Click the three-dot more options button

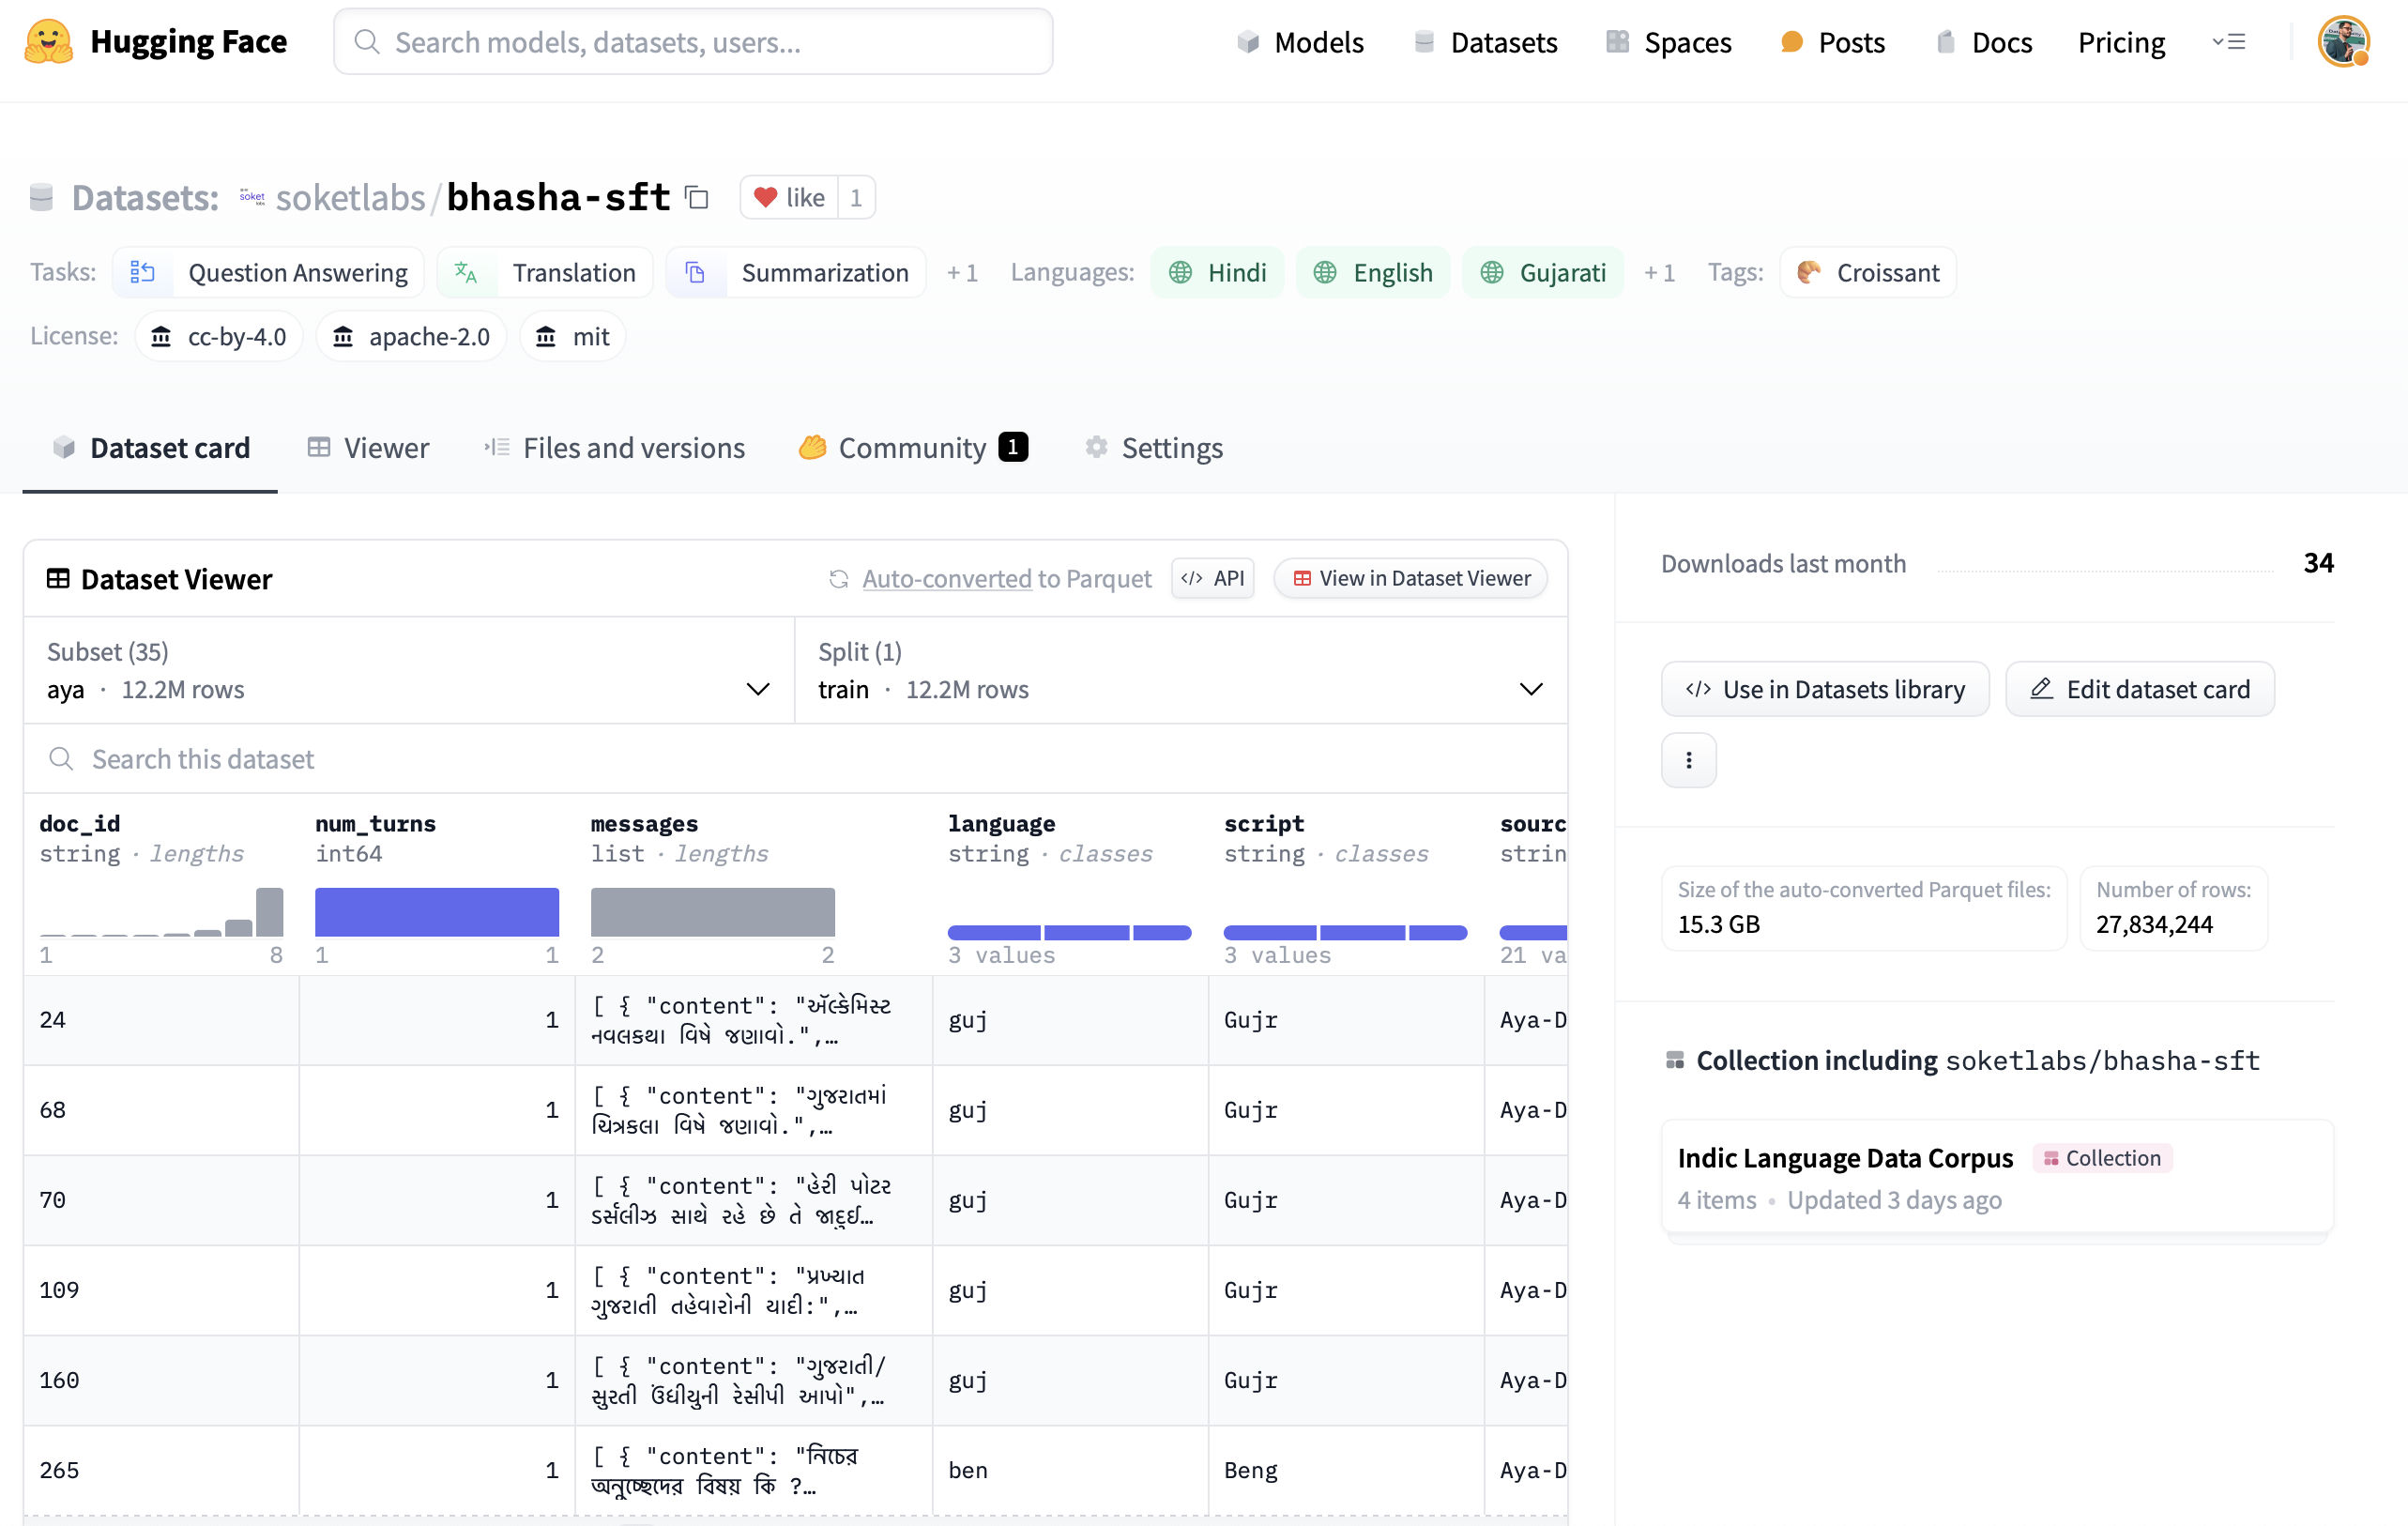point(1688,760)
